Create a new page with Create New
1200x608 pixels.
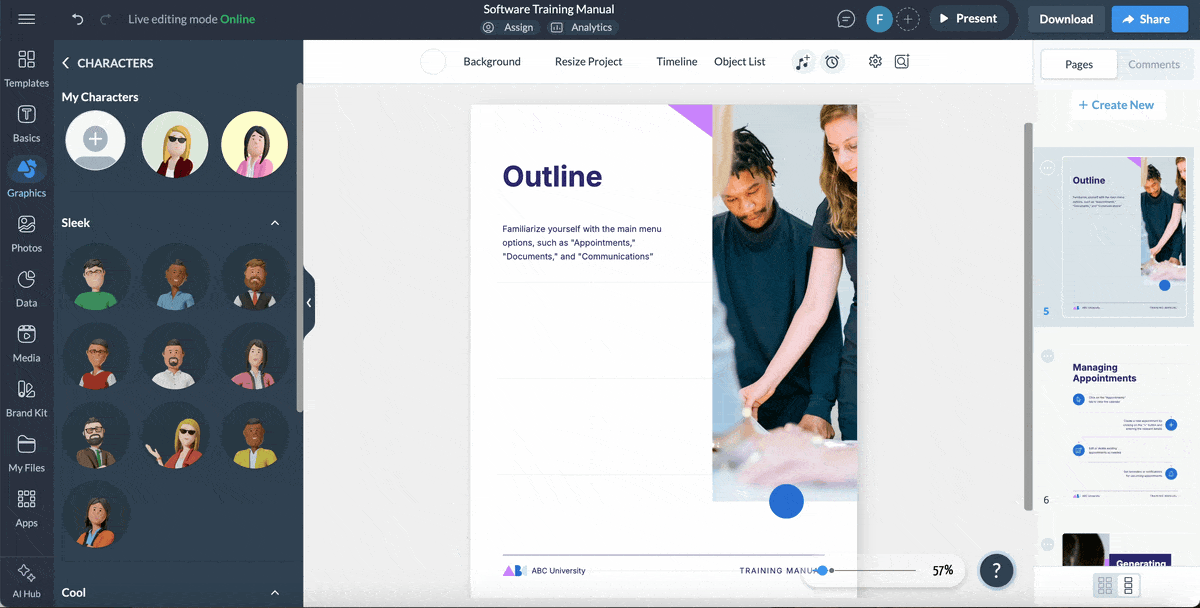(x=1117, y=104)
